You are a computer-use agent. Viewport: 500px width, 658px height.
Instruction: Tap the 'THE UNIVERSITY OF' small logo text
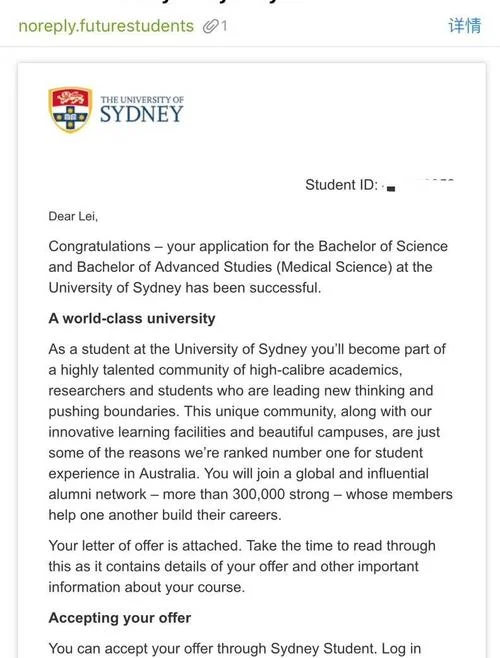[x=142, y=100]
